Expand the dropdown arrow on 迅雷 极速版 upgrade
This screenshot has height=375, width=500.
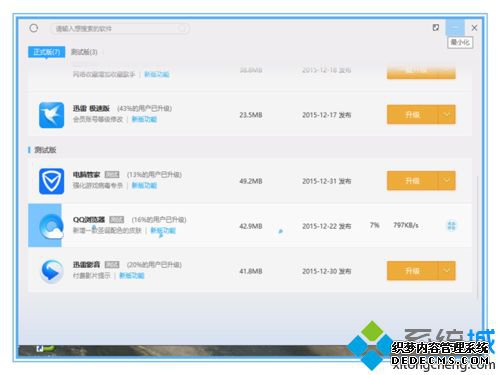(x=447, y=115)
